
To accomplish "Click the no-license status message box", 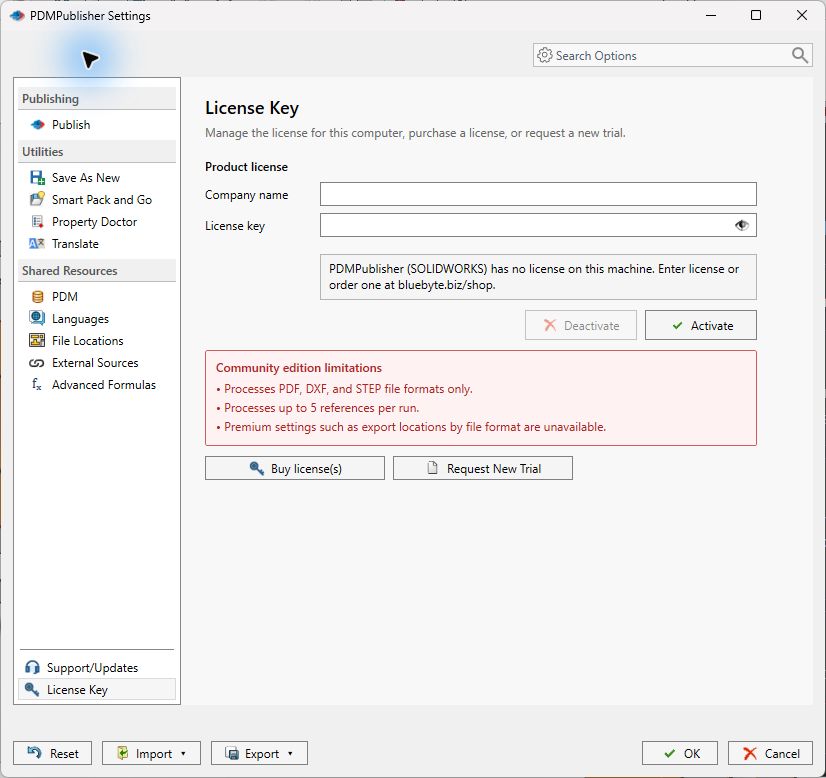I will 538,277.
